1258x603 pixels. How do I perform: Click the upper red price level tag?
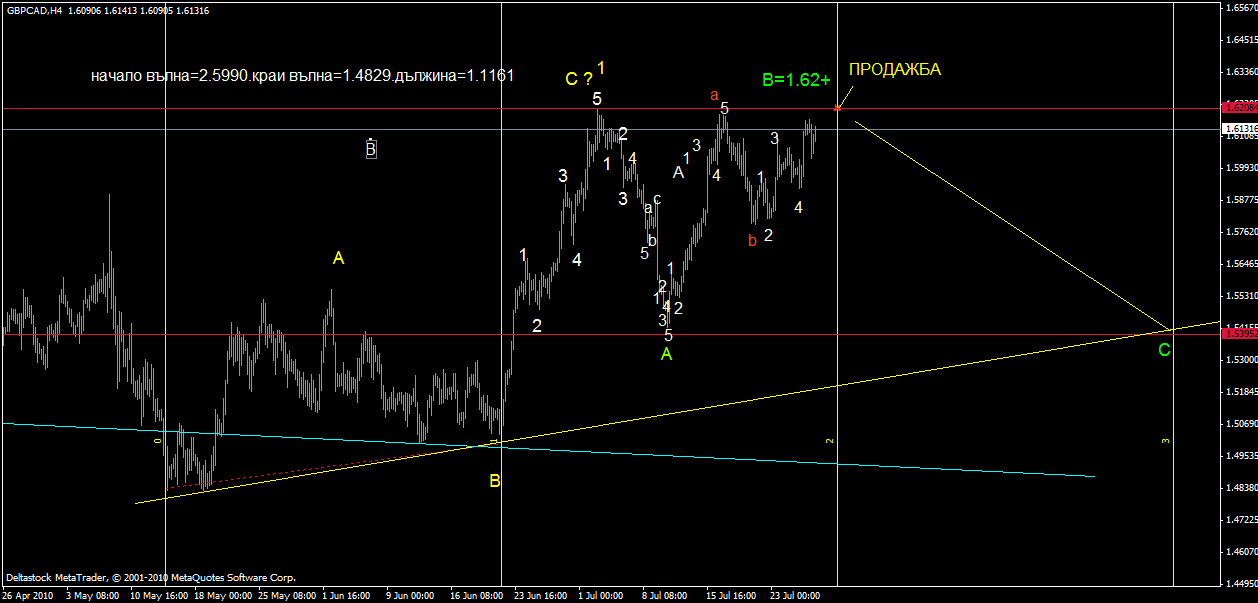click(x=1238, y=106)
